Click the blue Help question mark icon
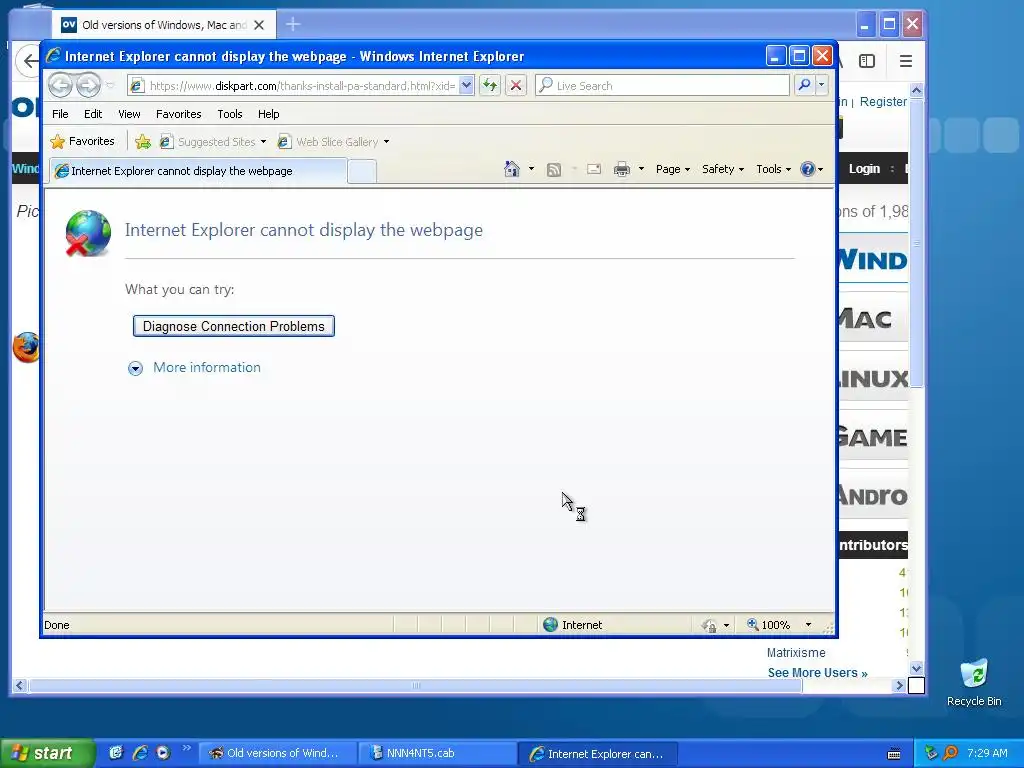 point(808,169)
